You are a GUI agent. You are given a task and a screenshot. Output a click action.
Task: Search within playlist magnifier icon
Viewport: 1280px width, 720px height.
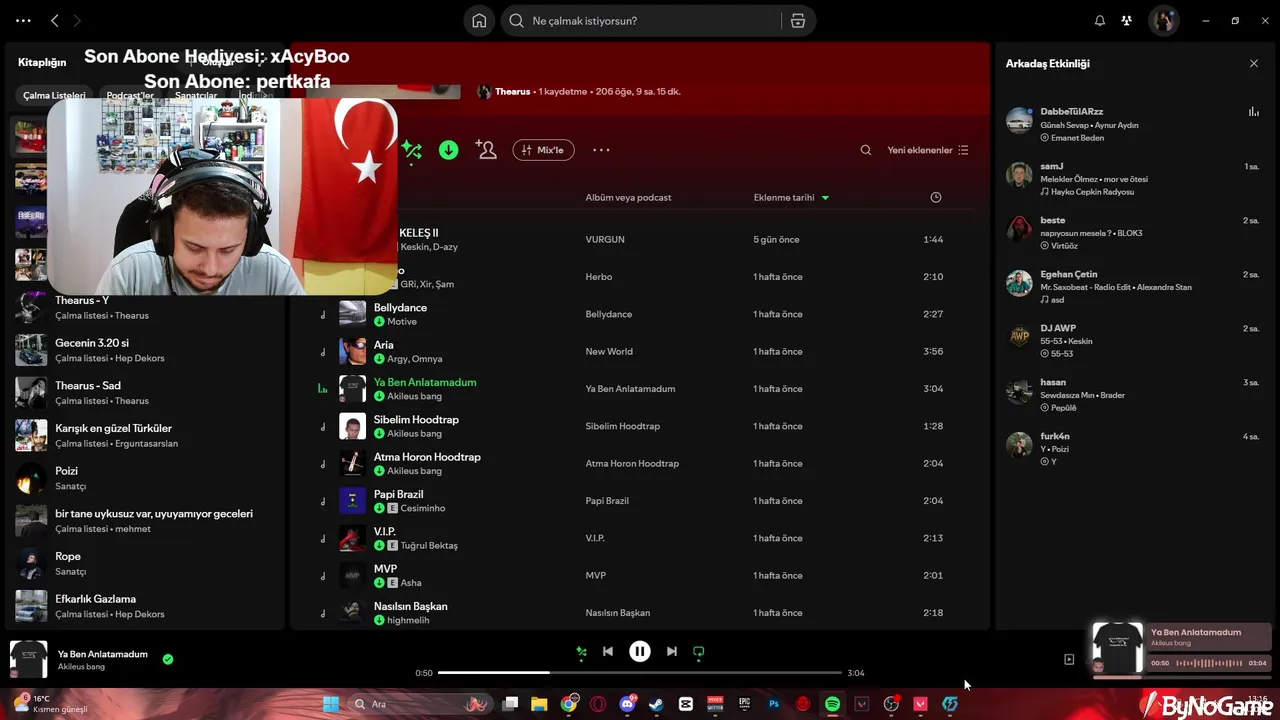point(866,150)
